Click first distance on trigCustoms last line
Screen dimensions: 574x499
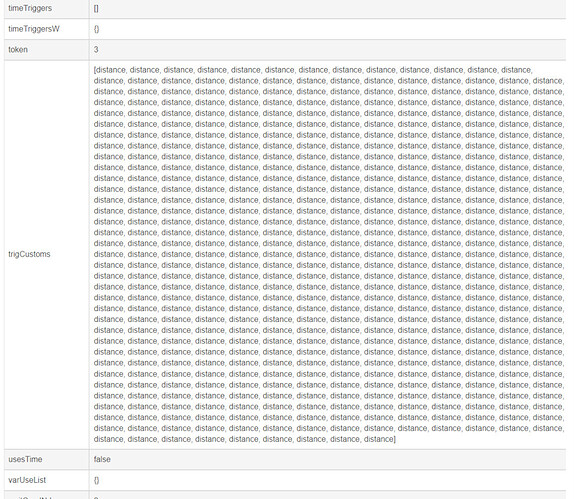click(109, 439)
